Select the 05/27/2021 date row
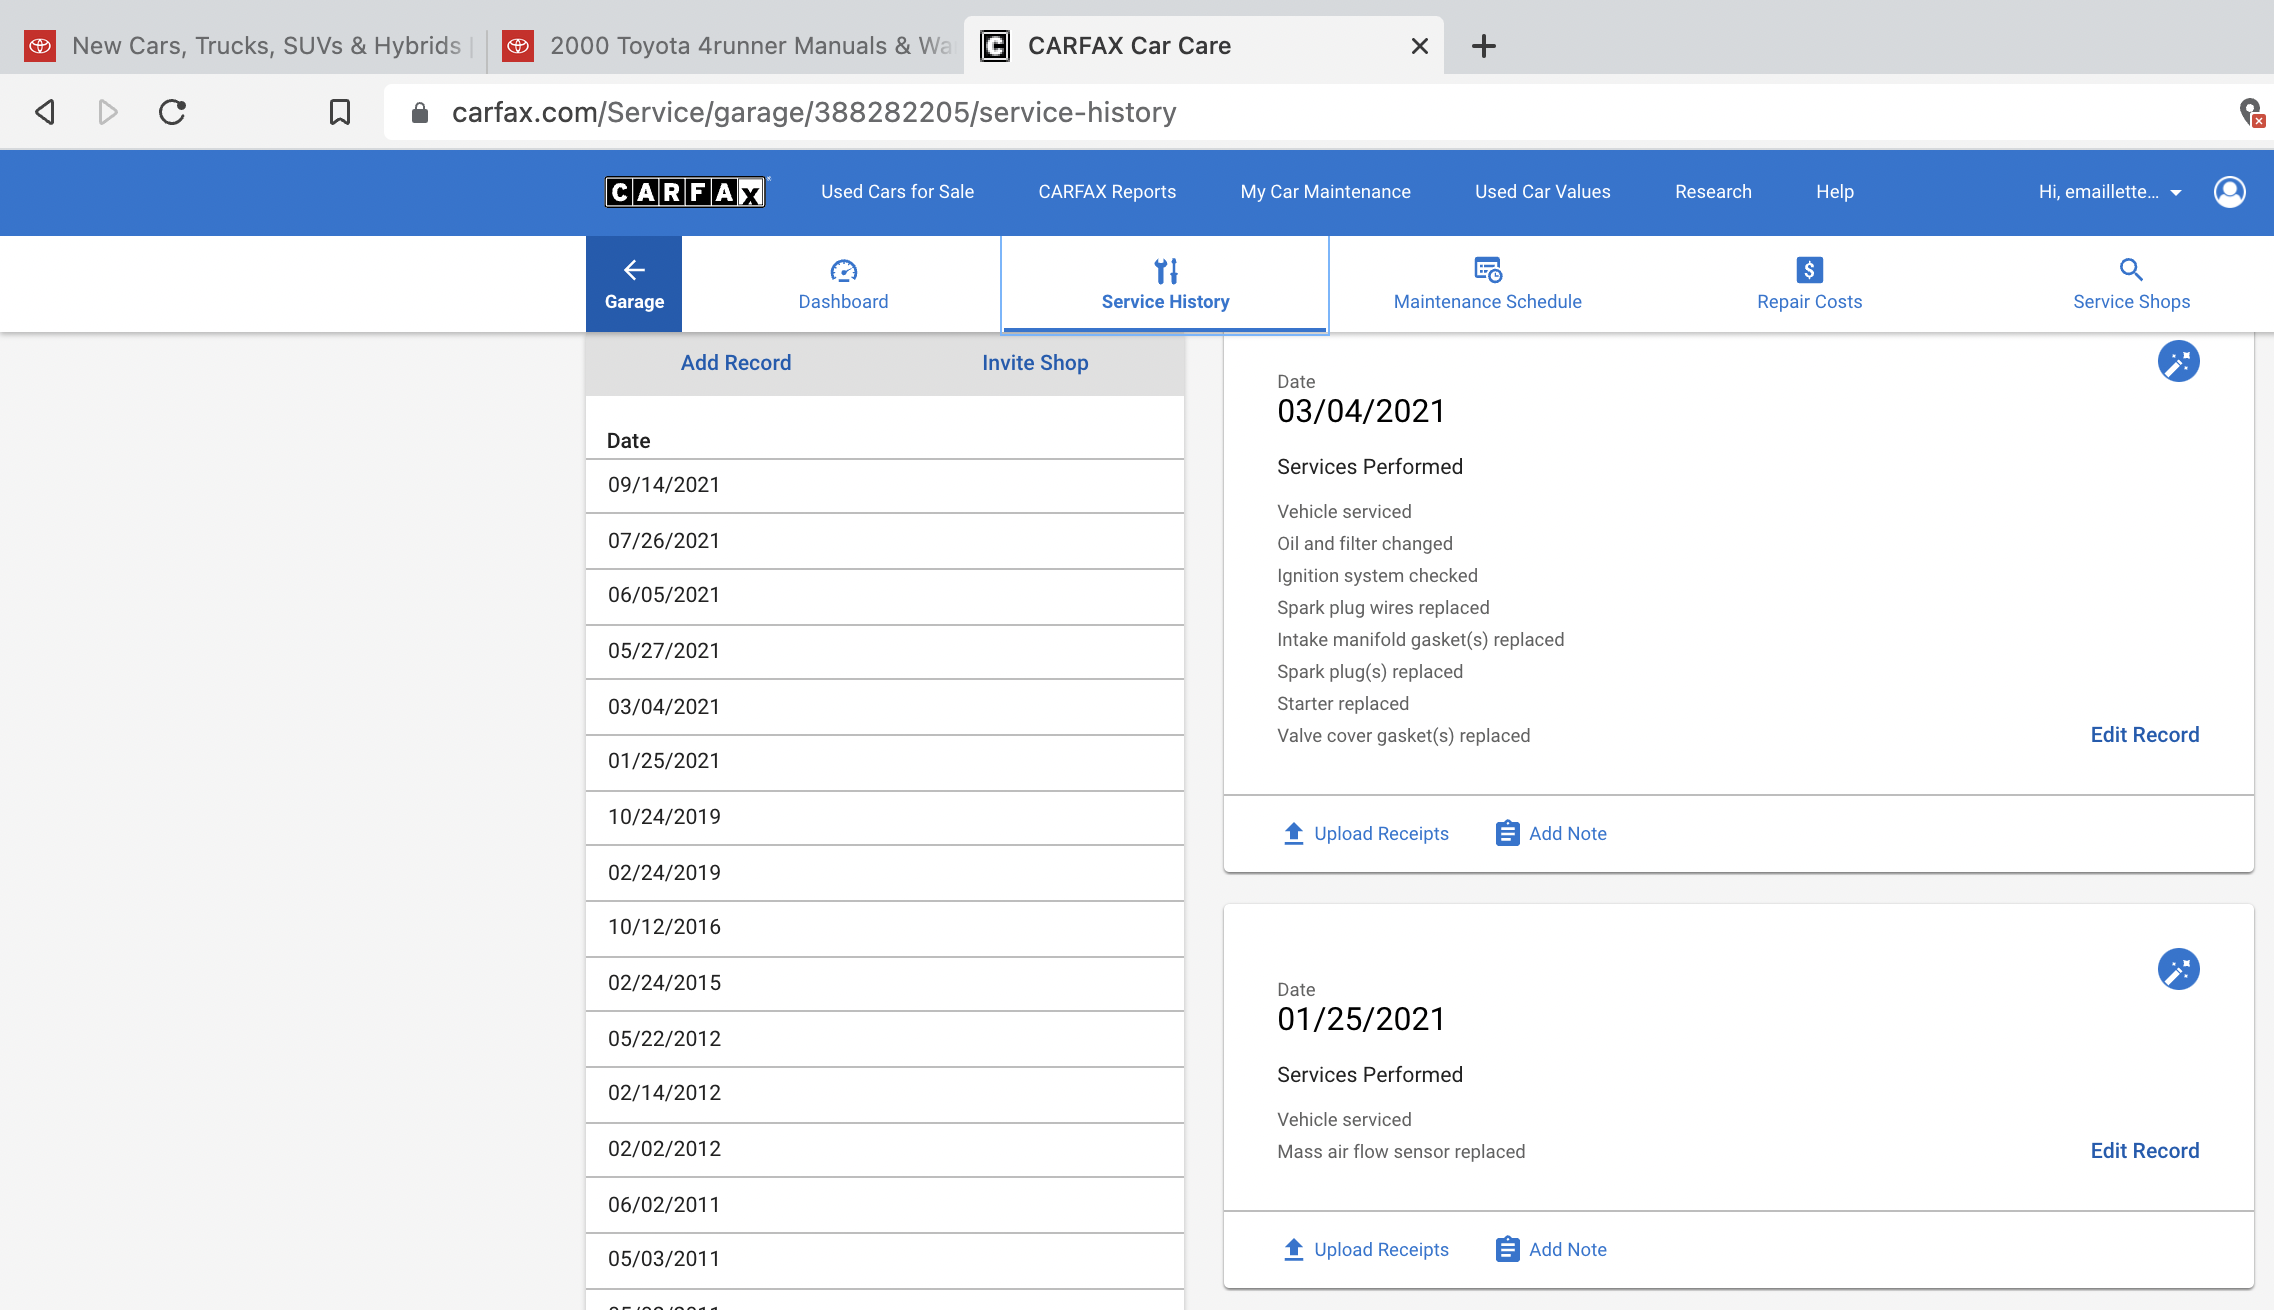The width and height of the screenshot is (2274, 1310). point(885,652)
